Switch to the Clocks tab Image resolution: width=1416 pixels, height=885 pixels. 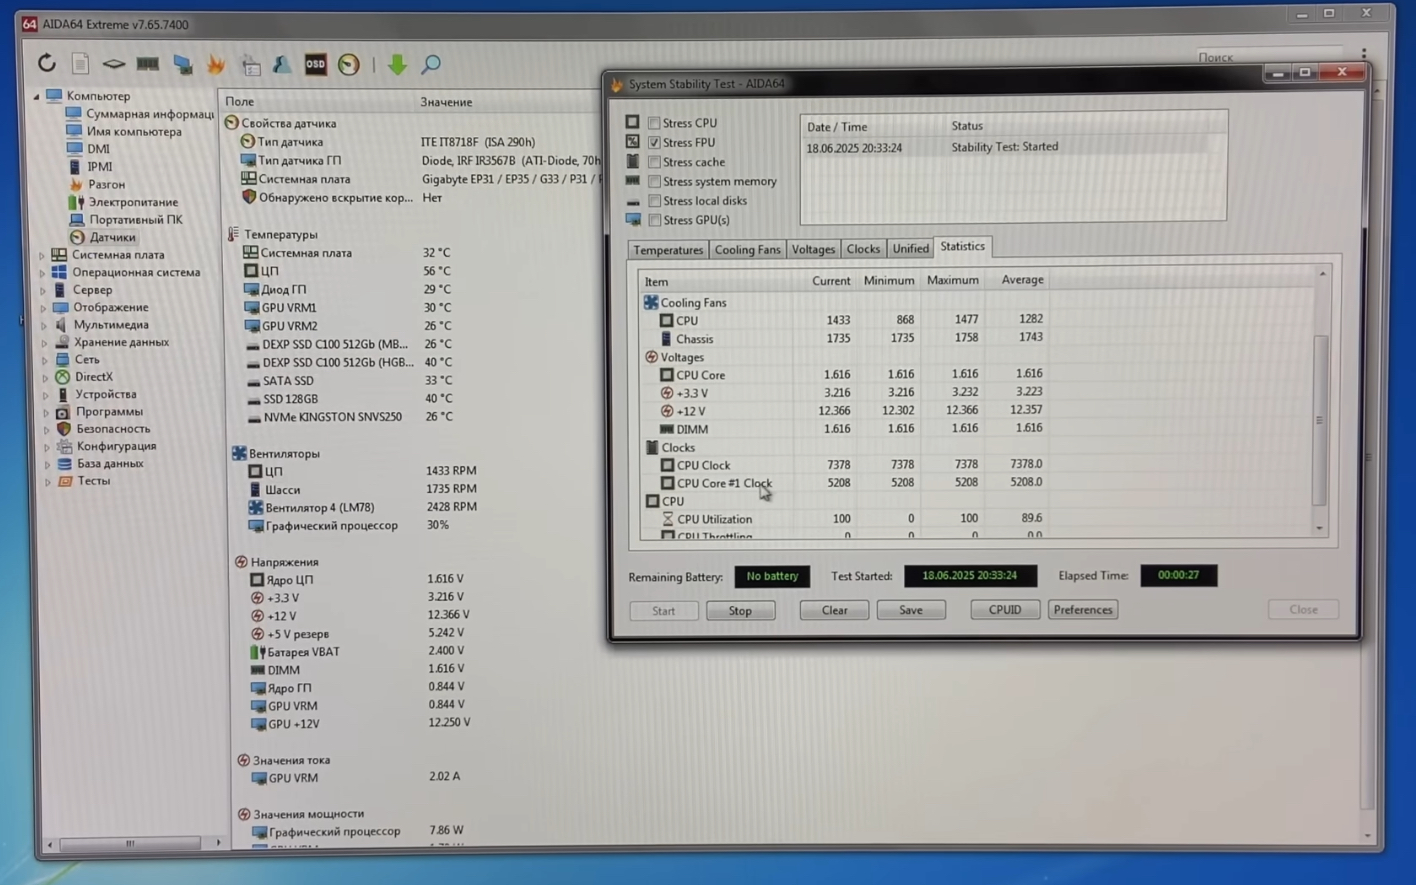pos(863,249)
